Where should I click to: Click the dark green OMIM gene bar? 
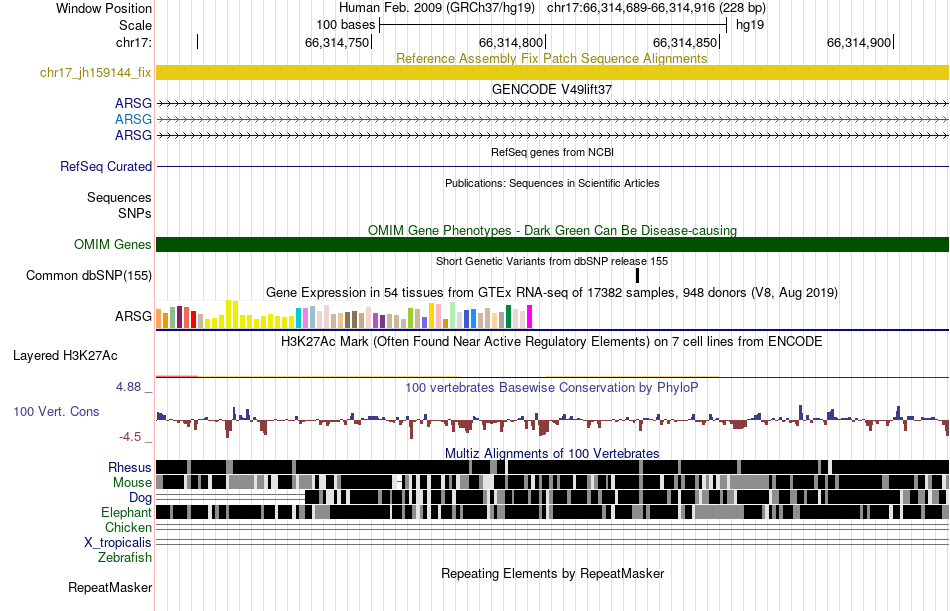(x=552, y=244)
